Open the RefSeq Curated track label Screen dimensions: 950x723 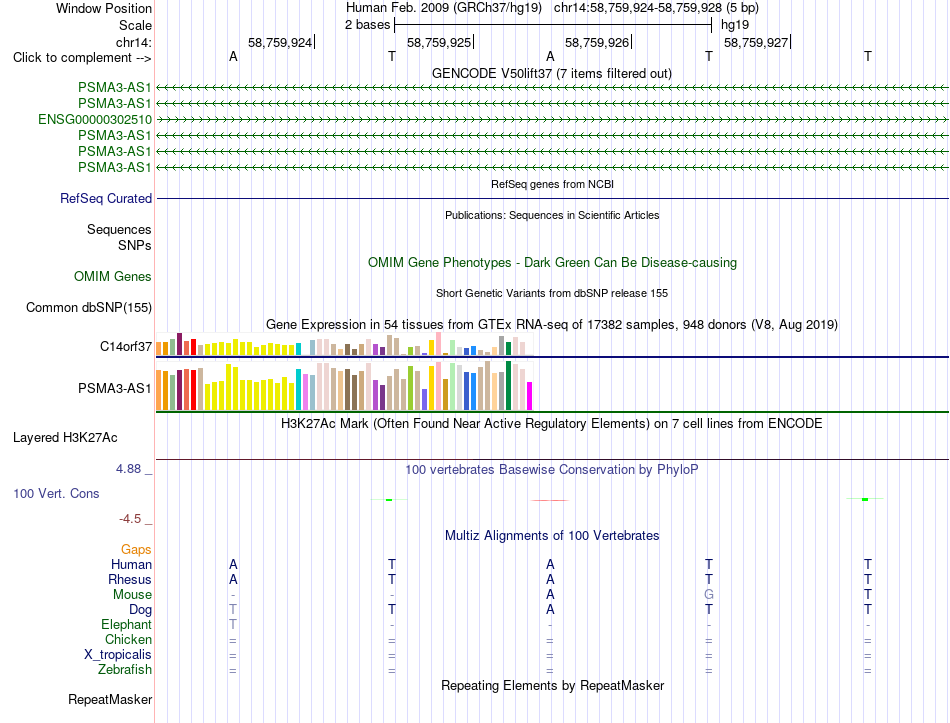[x=106, y=198]
